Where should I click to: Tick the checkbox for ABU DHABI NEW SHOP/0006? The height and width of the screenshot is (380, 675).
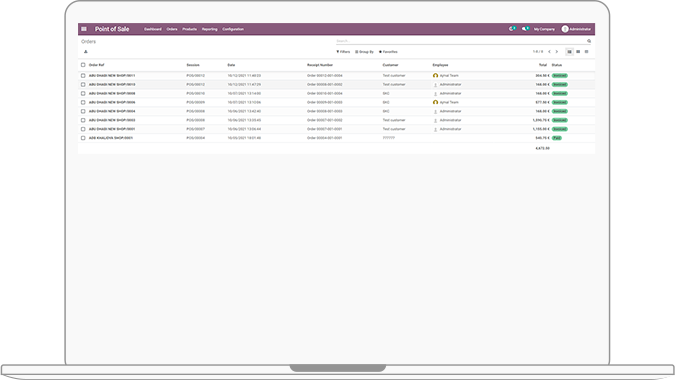(83, 102)
